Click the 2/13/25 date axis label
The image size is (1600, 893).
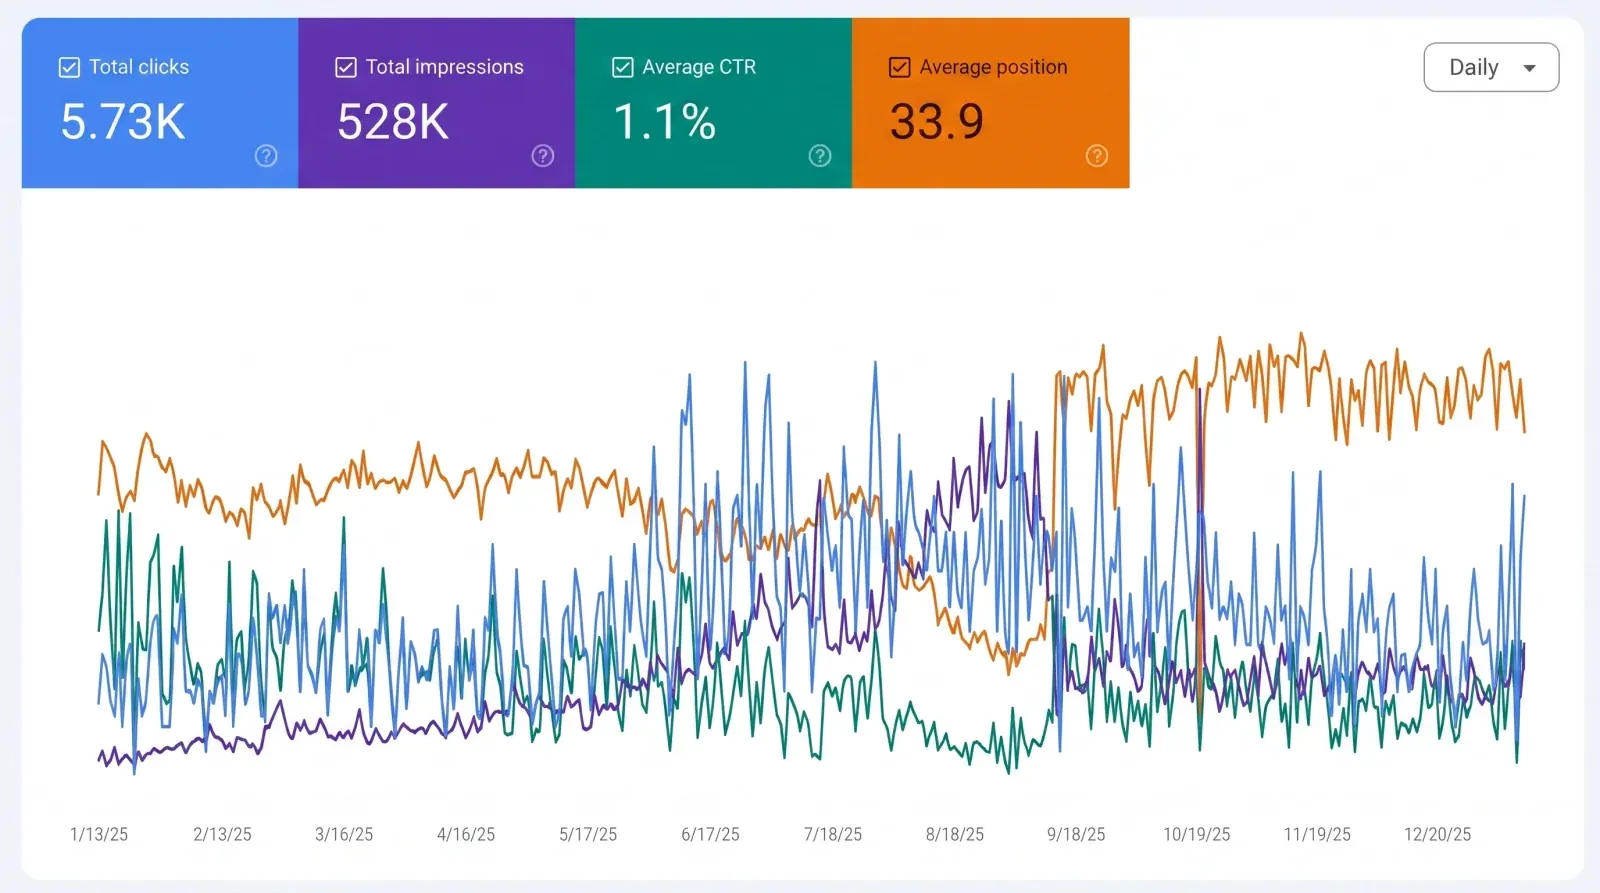coord(222,834)
